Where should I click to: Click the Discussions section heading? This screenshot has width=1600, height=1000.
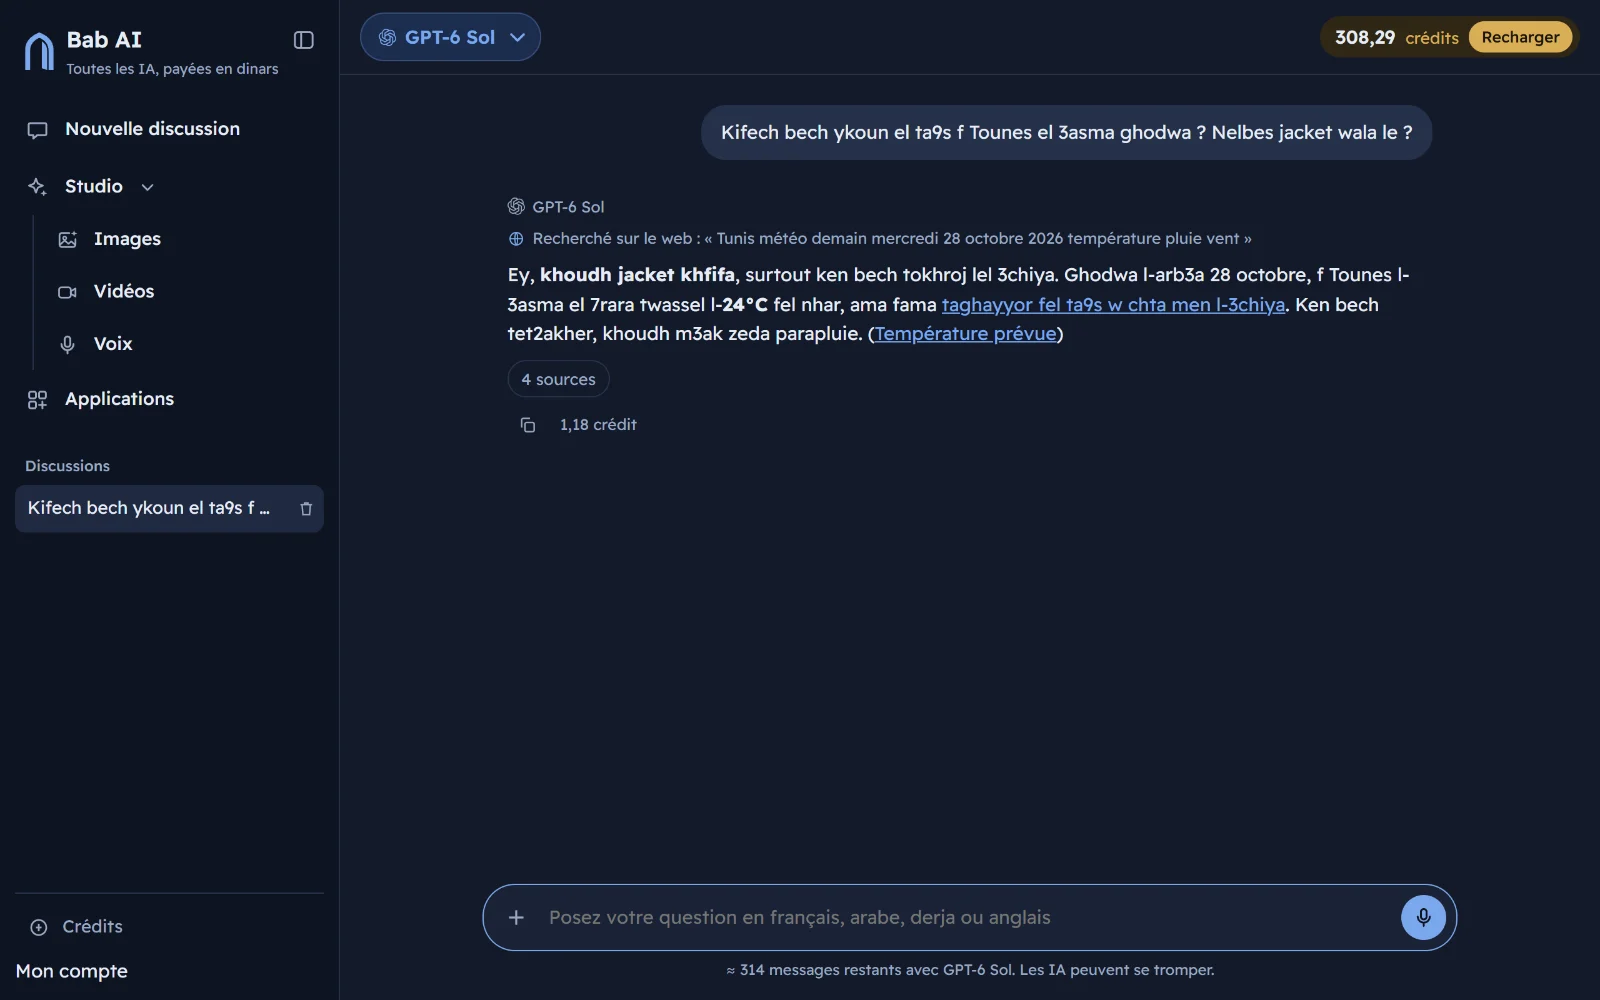coord(67,466)
